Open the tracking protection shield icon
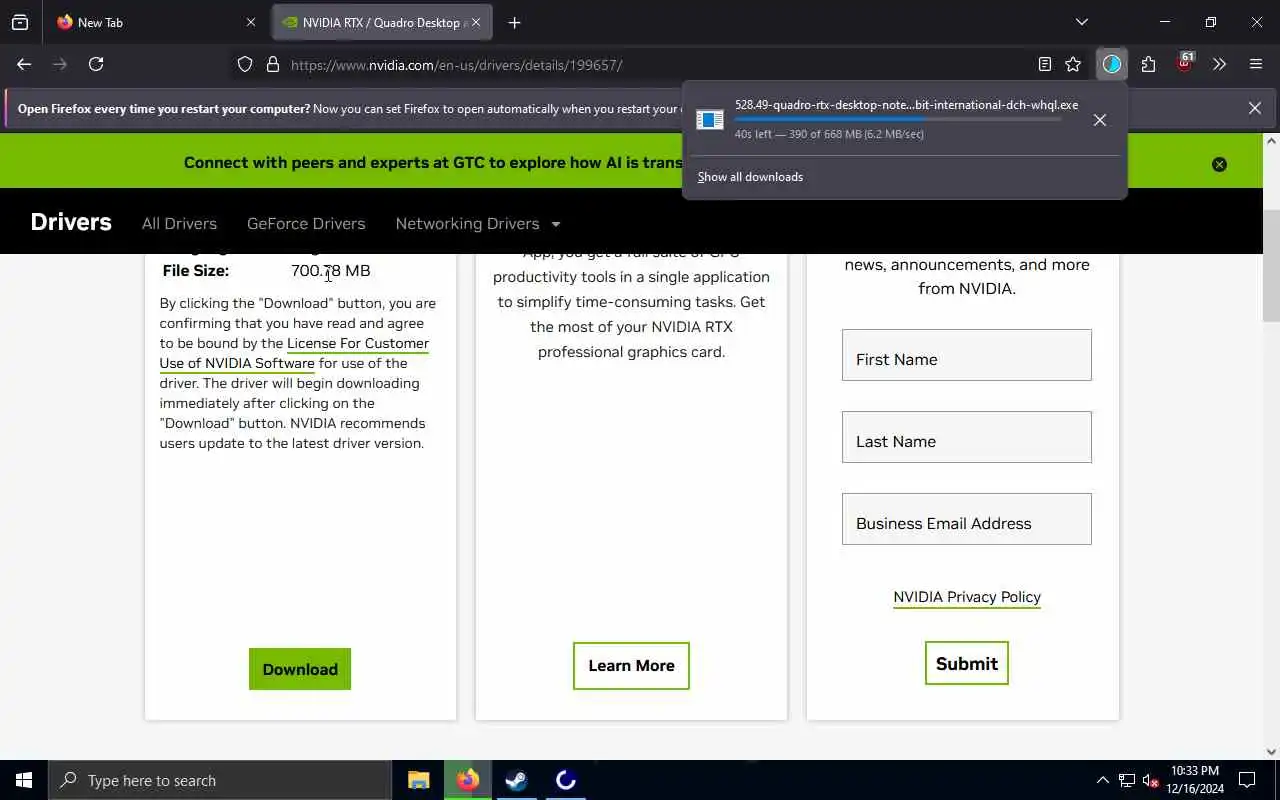The height and width of the screenshot is (800, 1280). pos(245,65)
